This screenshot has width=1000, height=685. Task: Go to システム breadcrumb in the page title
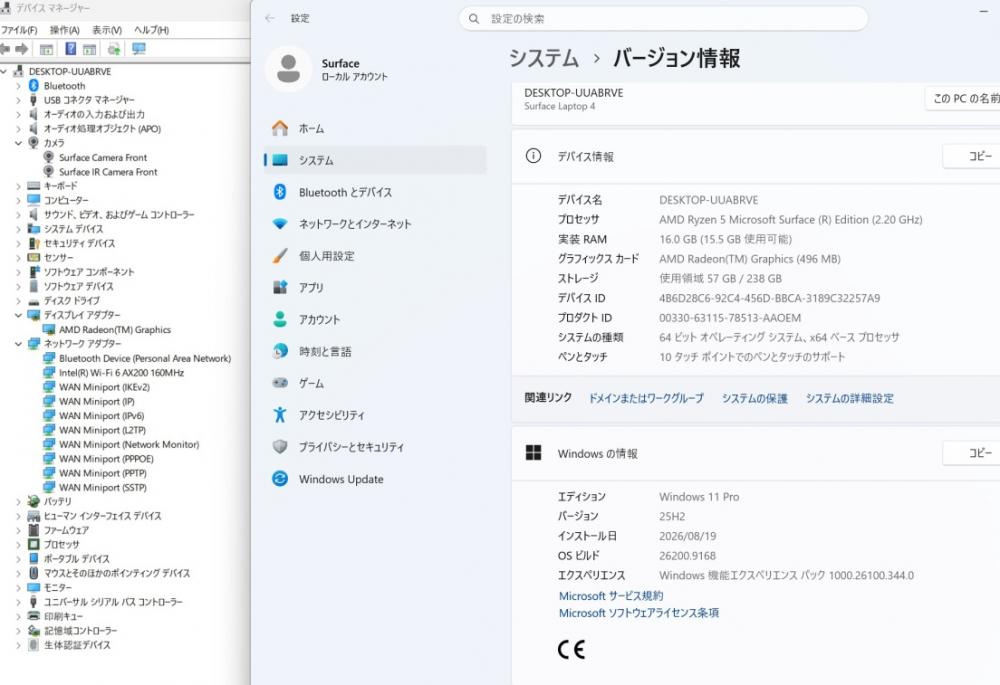(544, 58)
